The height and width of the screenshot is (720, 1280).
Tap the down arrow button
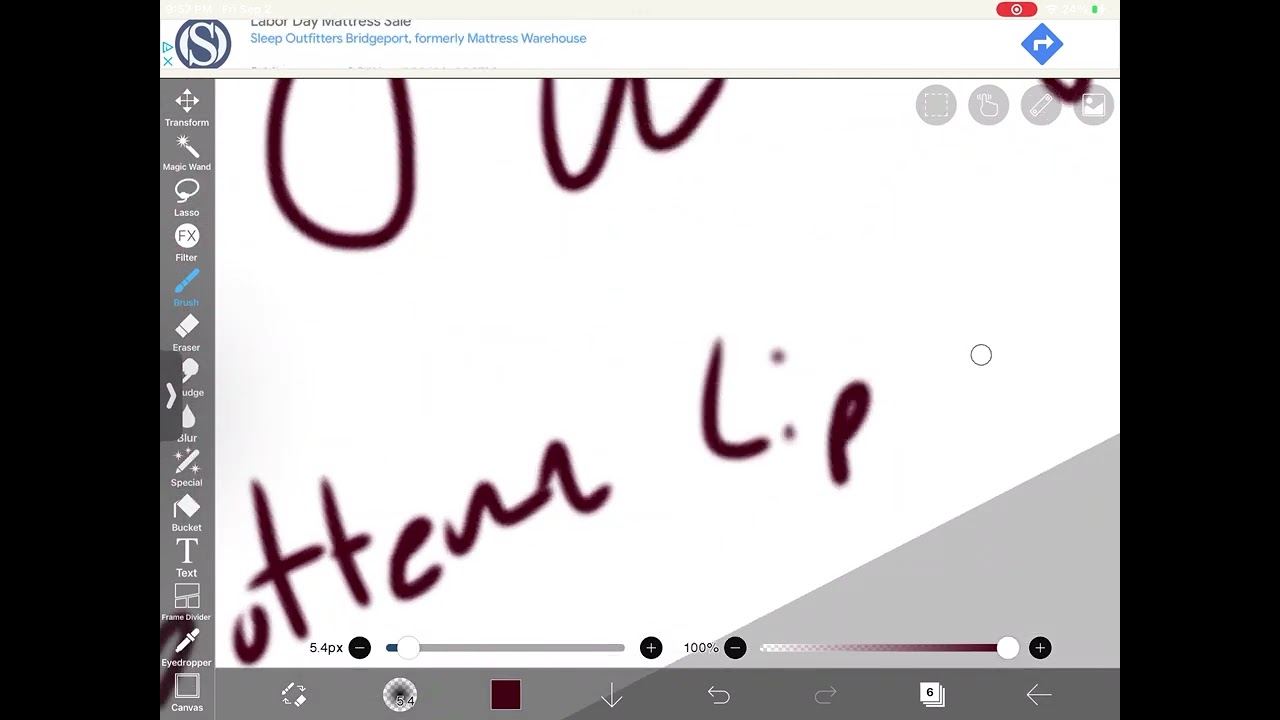tap(612, 695)
